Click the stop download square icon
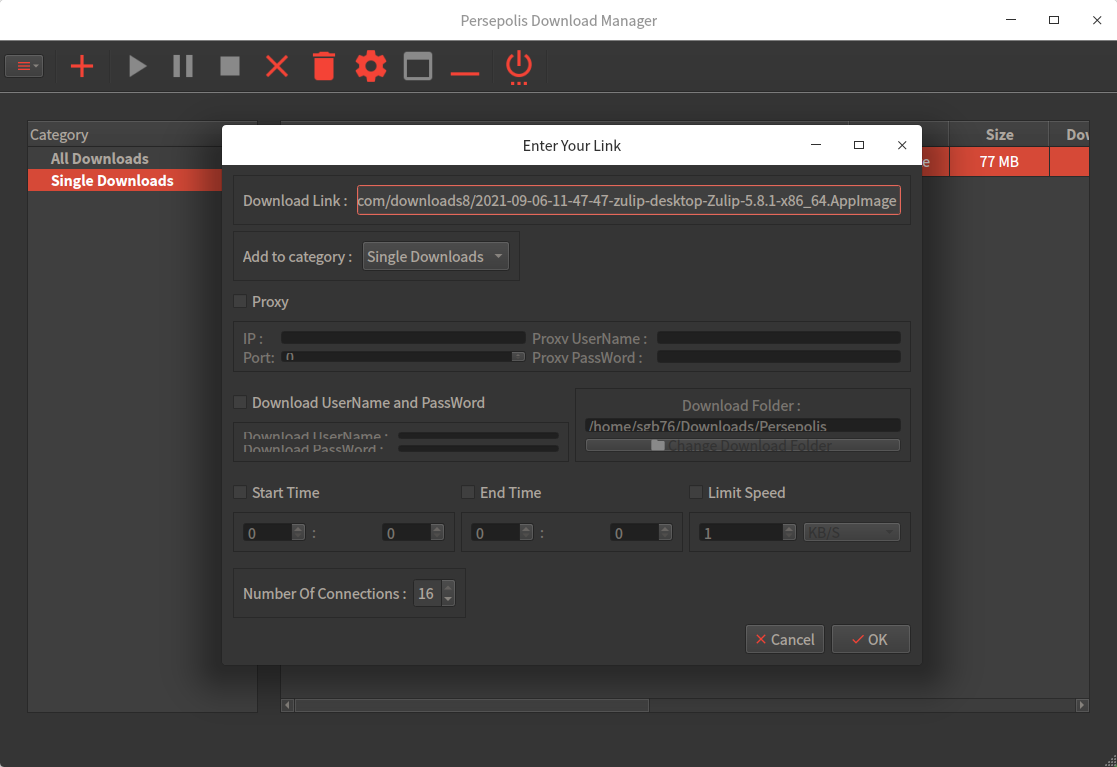1117x767 pixels. (x=230, y=67)
